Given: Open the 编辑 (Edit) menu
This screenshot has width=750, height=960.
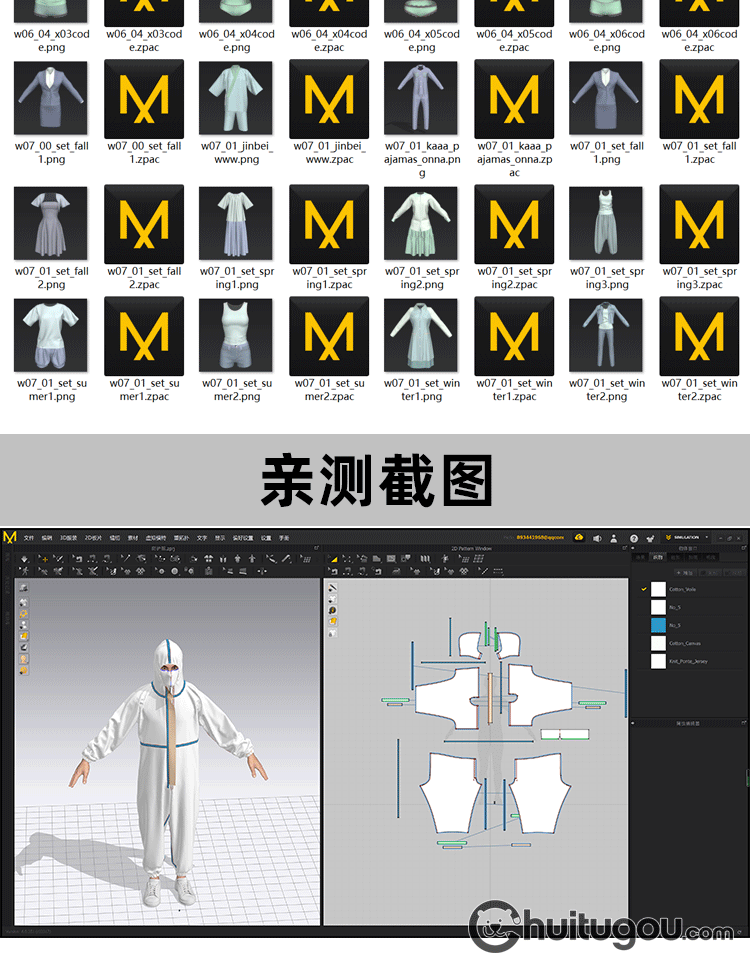Looking at the screenshot, I should tap(47, 538).
